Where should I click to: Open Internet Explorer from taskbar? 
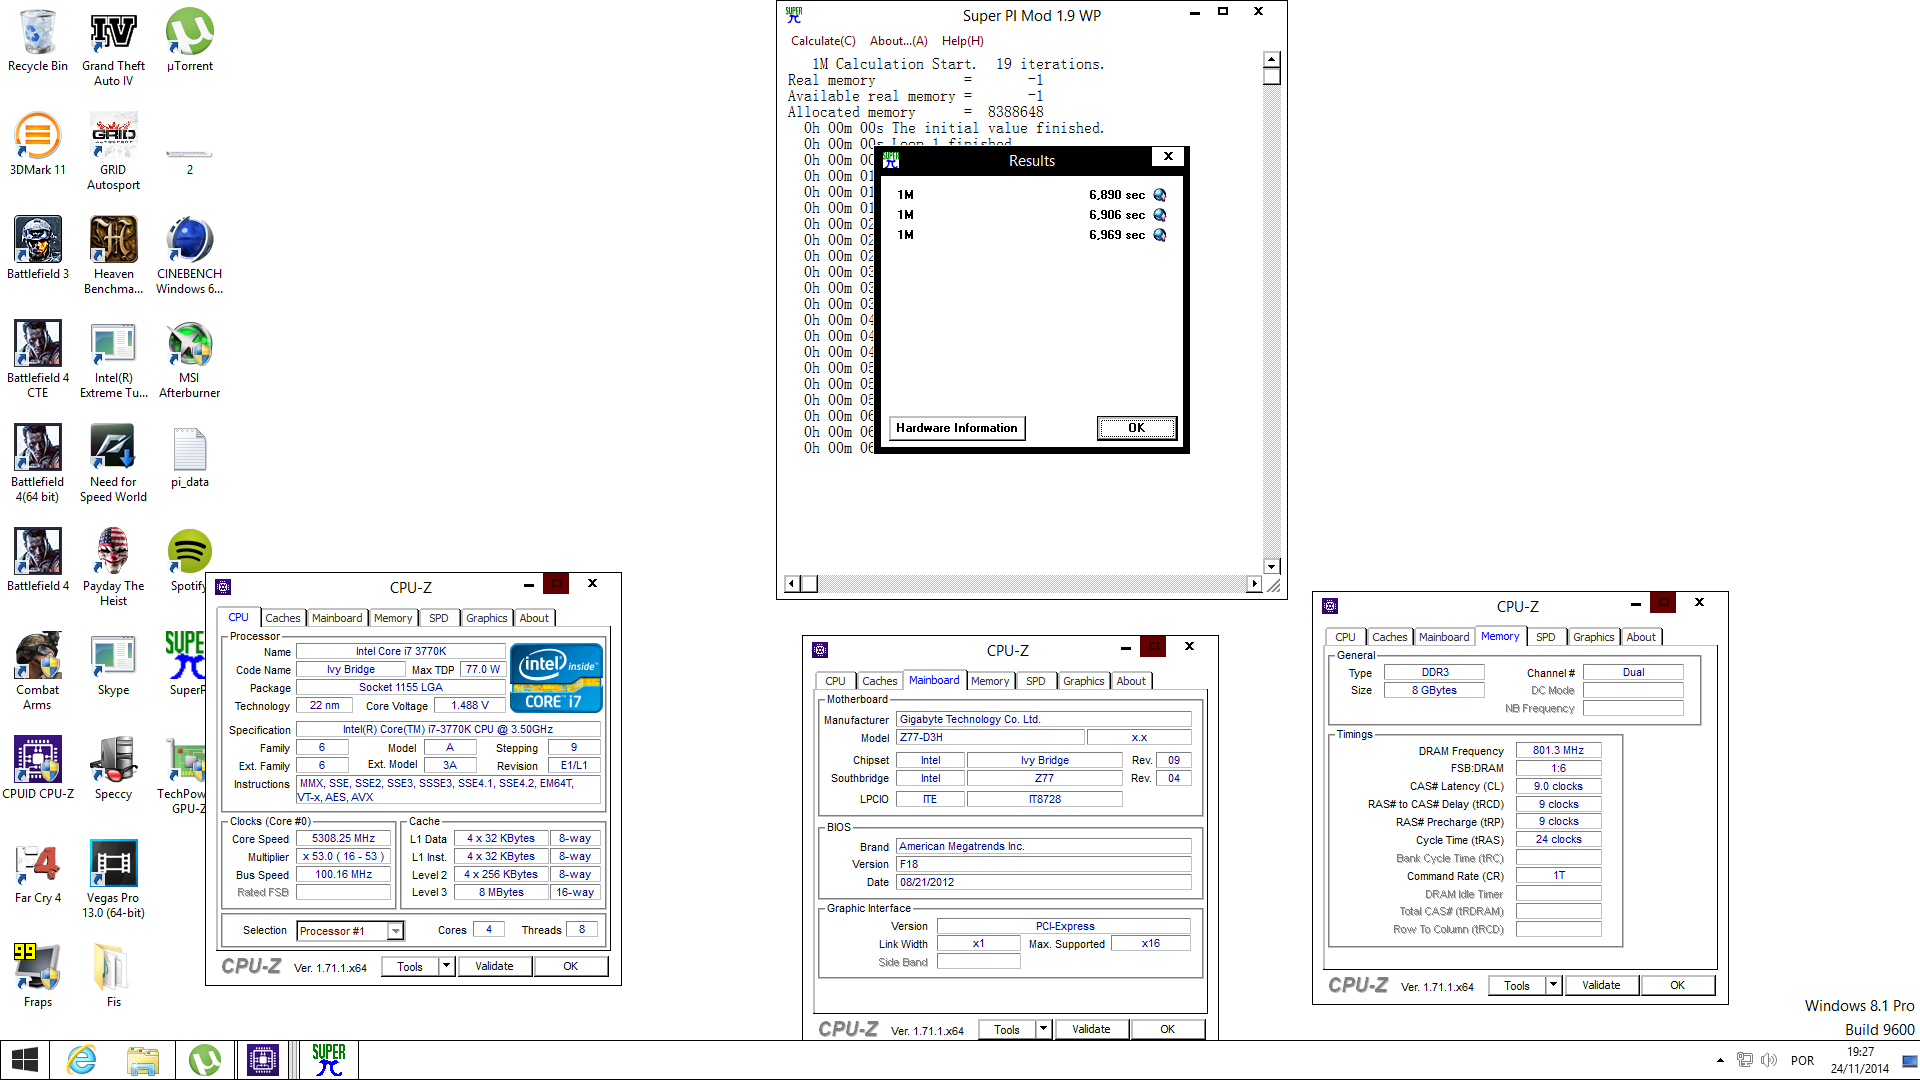82,1060
